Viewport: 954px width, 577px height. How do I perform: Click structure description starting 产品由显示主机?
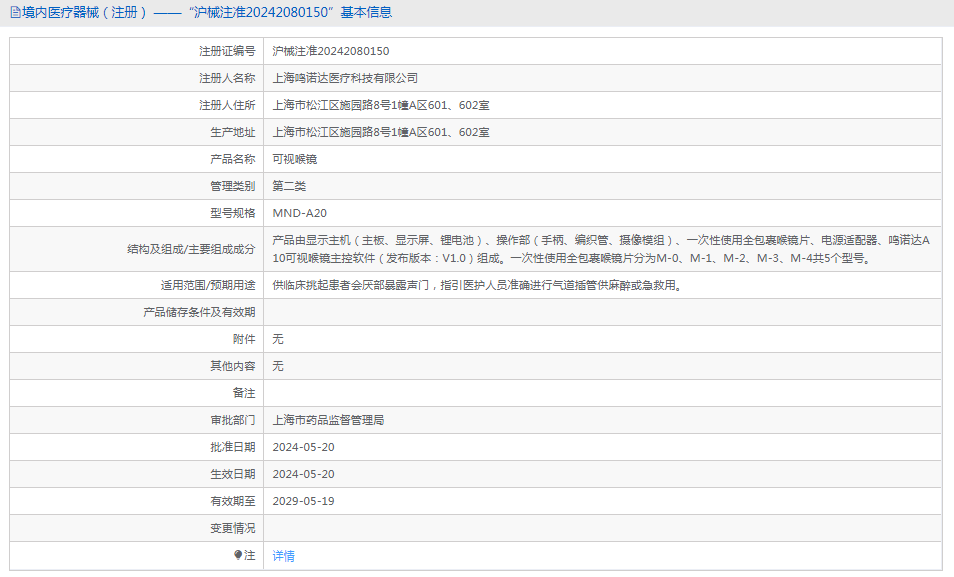point(601,249)
